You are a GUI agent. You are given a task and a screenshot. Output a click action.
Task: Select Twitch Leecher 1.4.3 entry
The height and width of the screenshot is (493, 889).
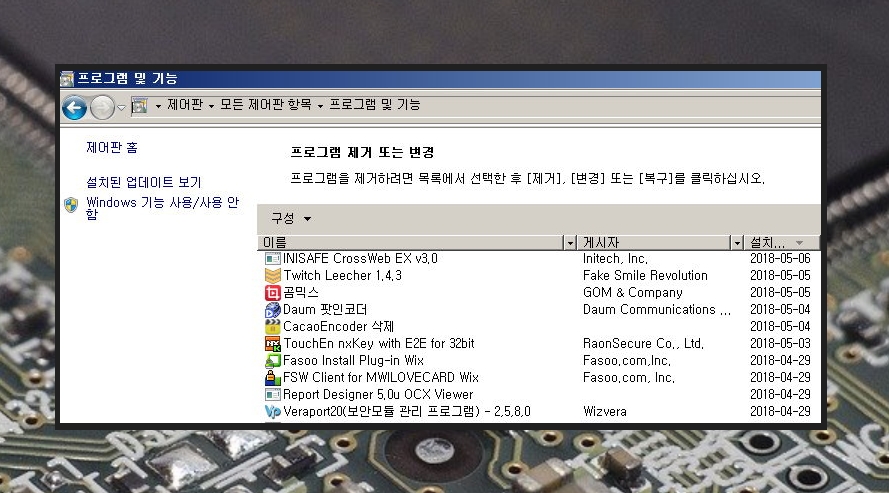point(342,276)
